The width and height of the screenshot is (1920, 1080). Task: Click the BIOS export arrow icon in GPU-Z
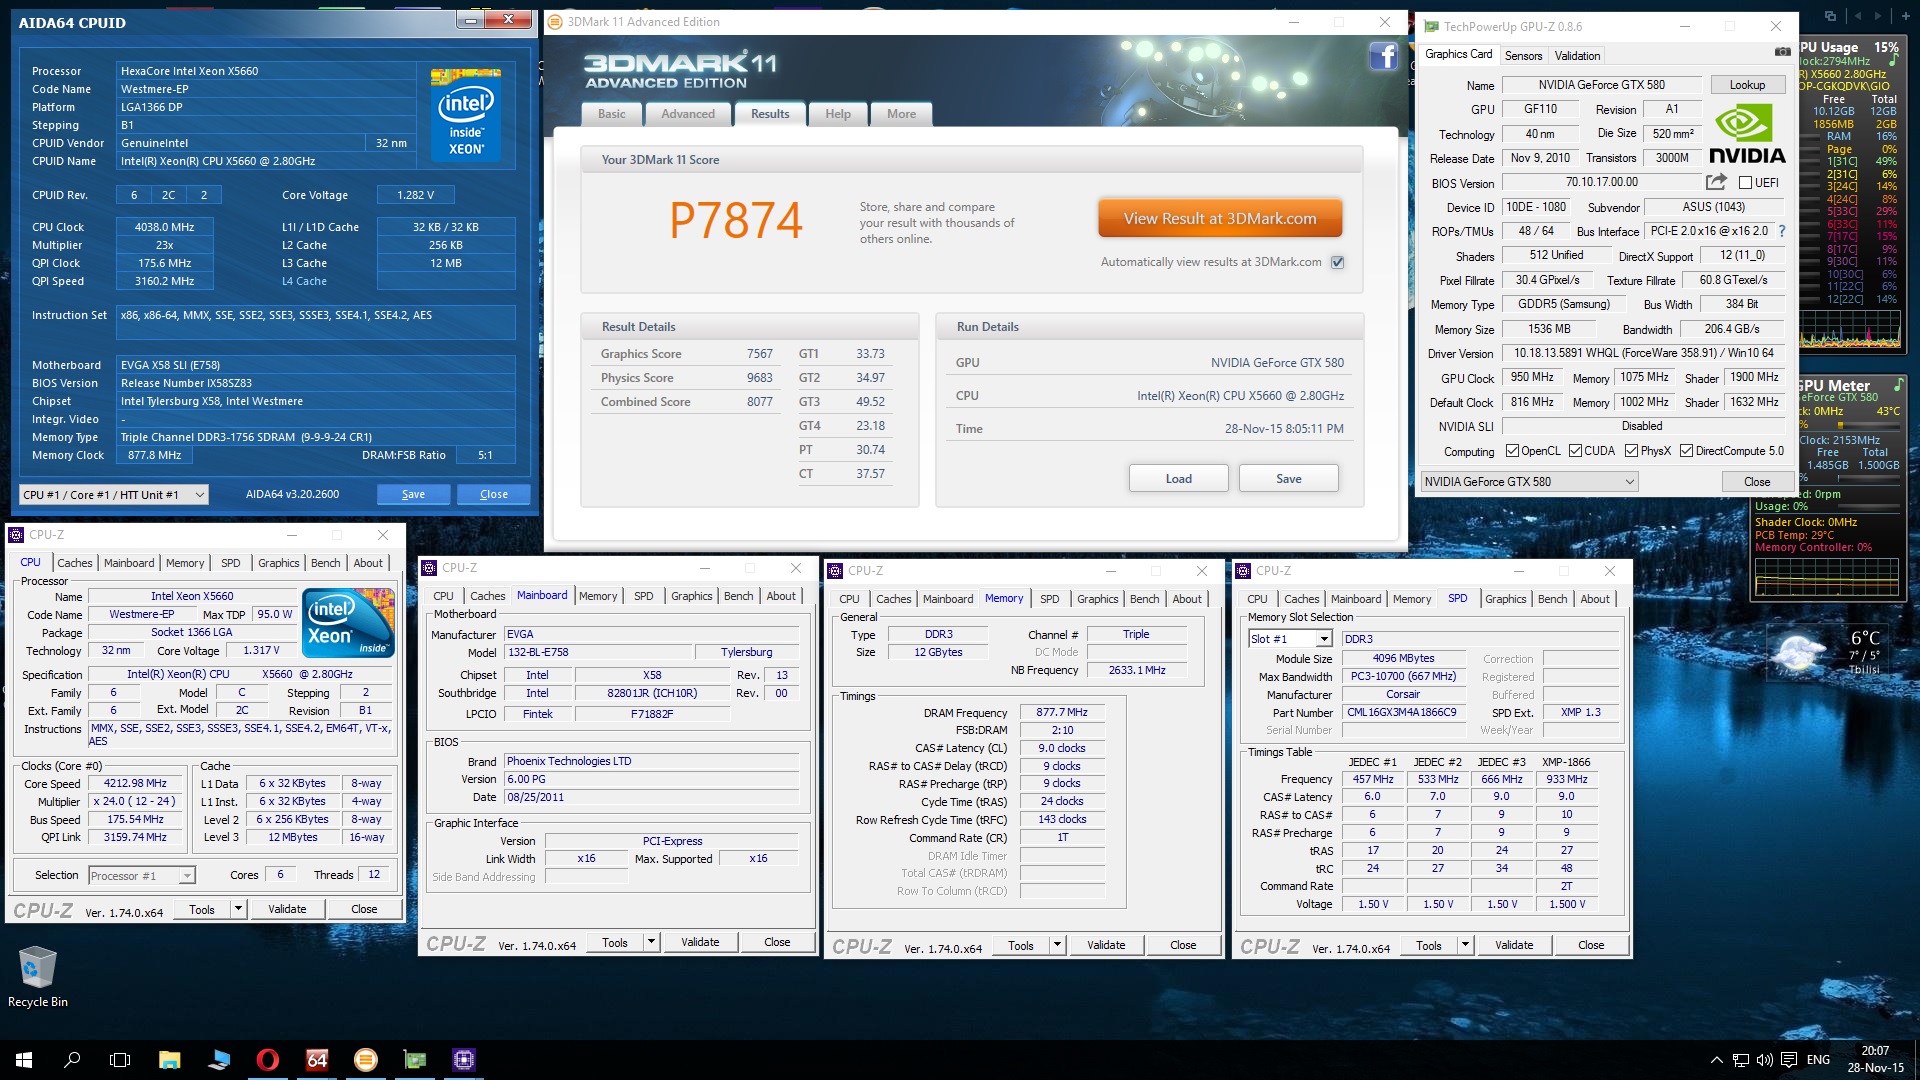click(1716, 182)
